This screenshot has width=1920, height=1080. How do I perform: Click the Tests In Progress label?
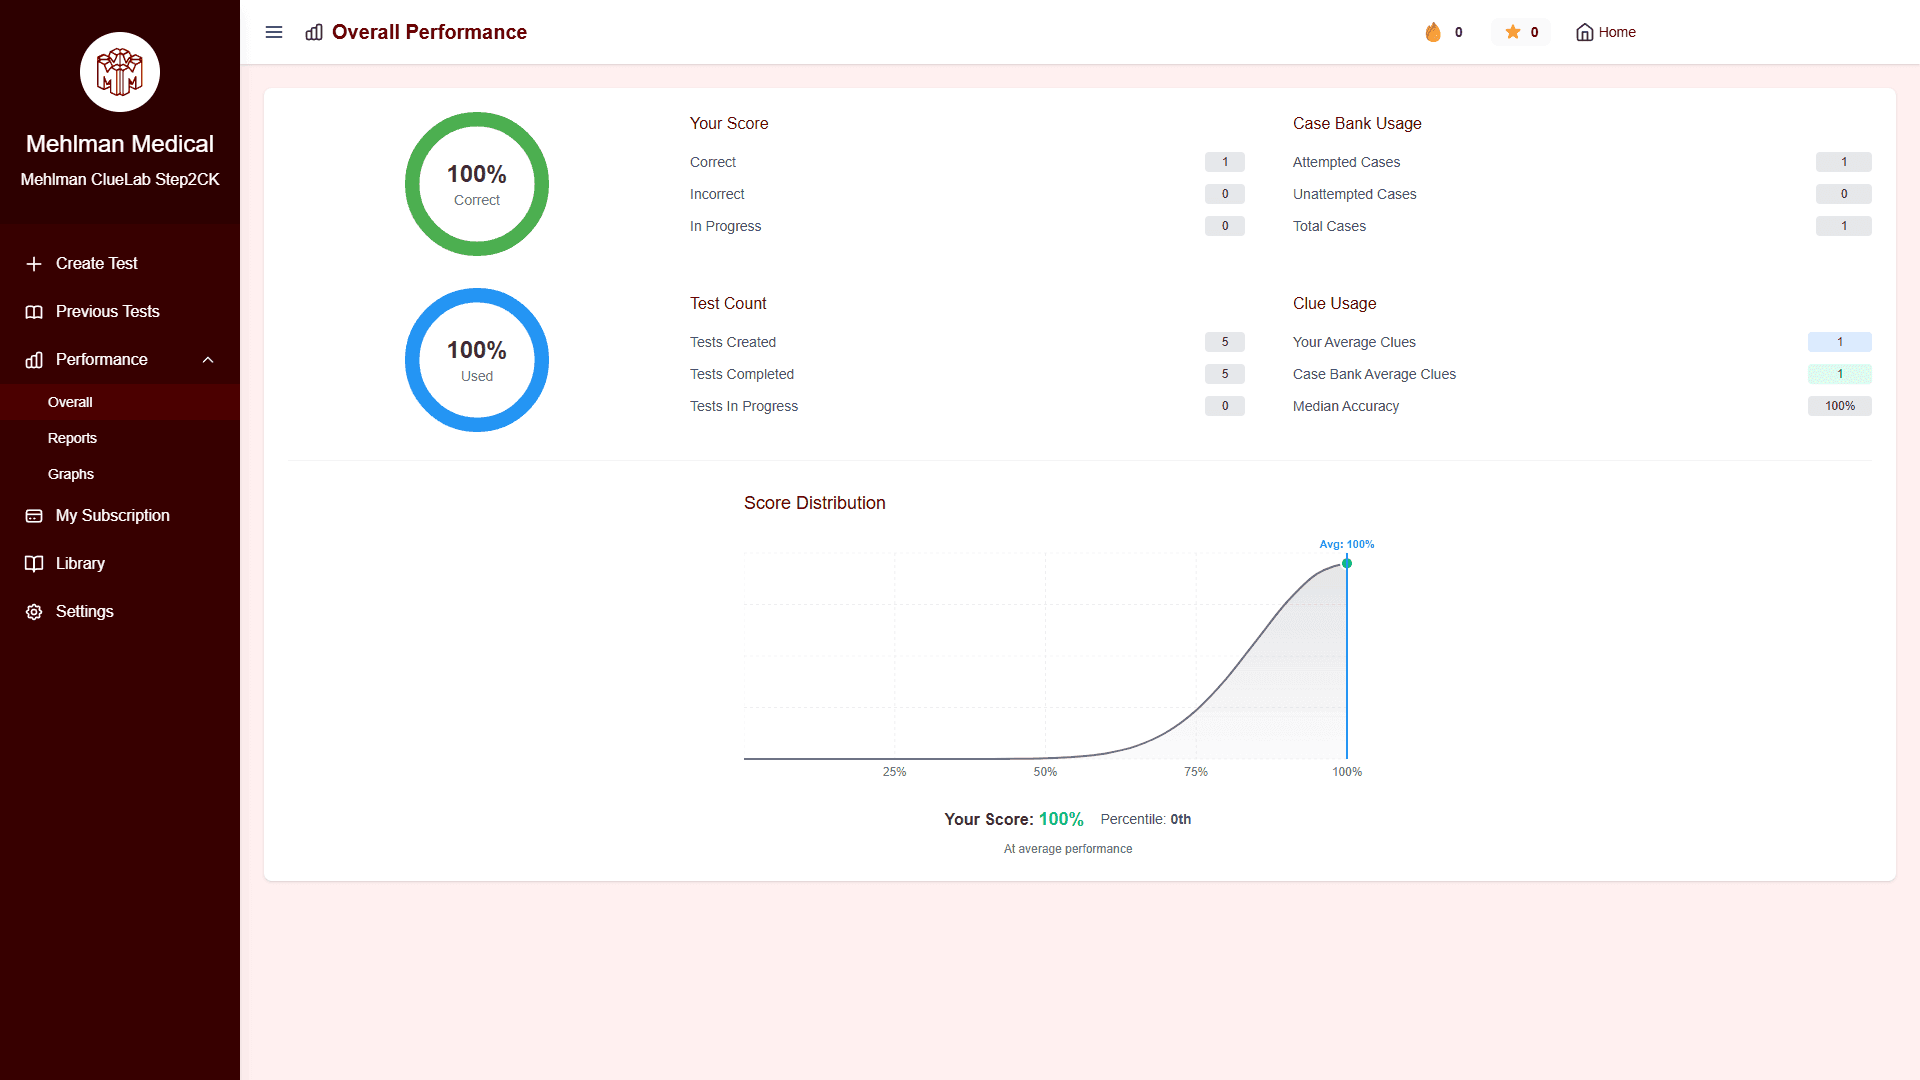pyautogui.click(x=744, y=406)
